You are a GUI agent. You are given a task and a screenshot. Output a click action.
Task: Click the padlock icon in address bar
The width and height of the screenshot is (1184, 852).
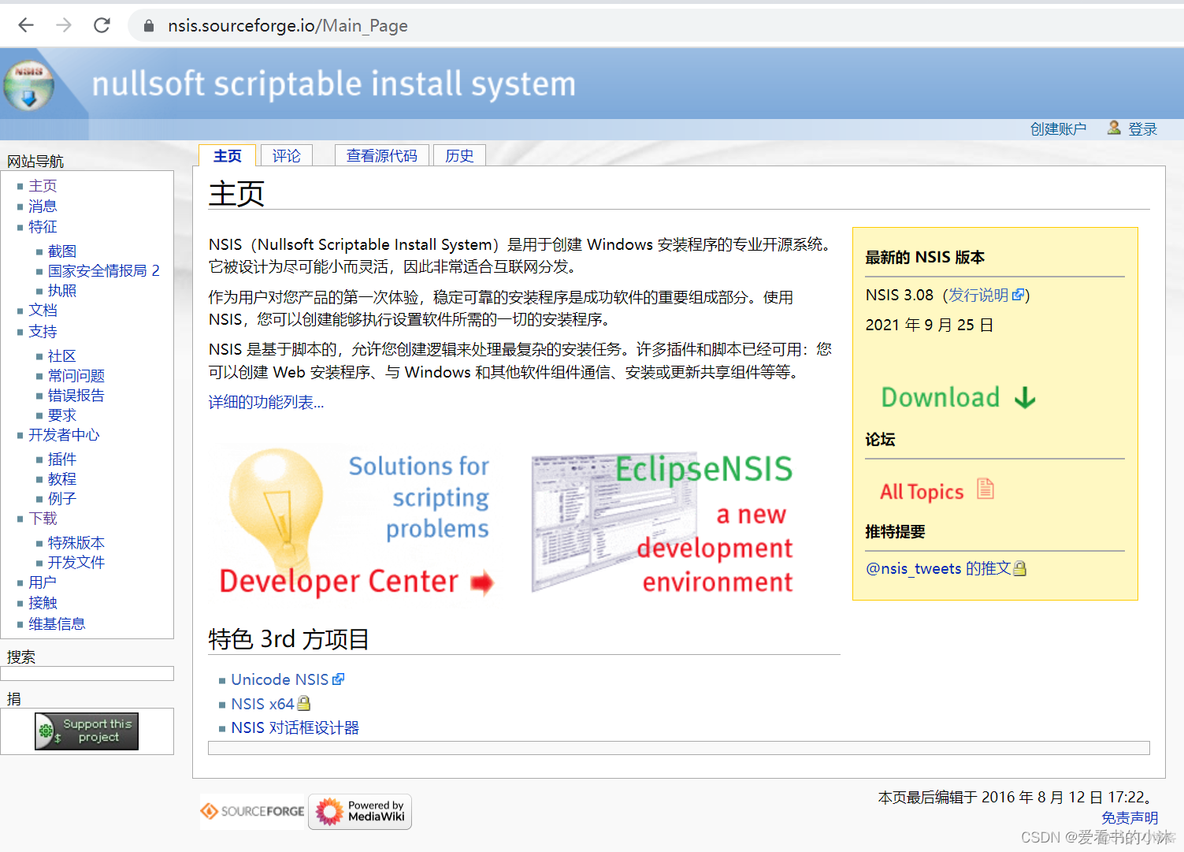coord(149,26)
